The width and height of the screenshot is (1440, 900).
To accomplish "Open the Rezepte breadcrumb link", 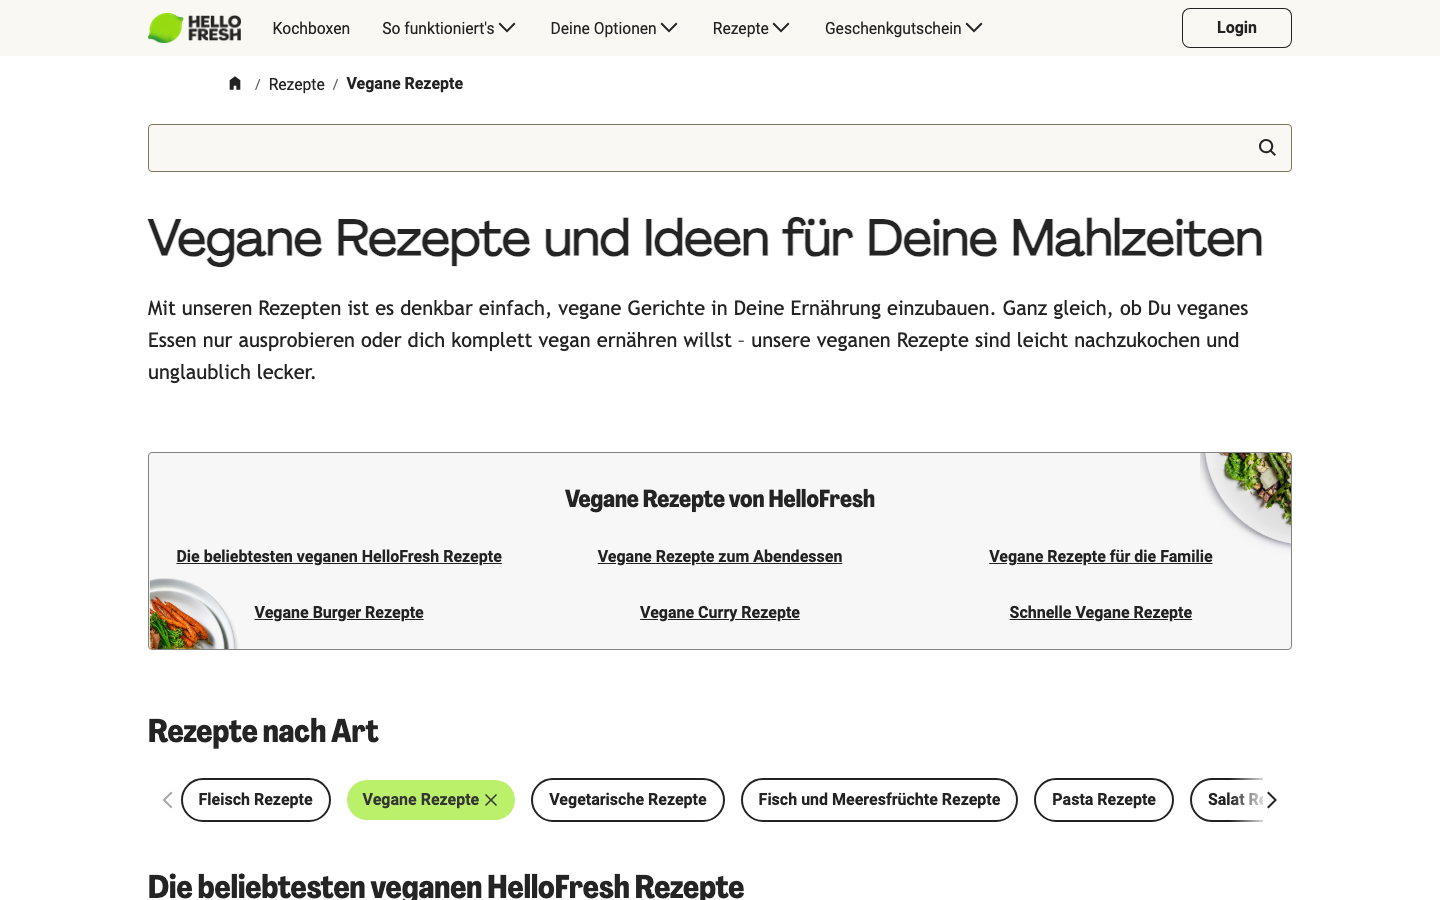I will (x=297, y=84).
